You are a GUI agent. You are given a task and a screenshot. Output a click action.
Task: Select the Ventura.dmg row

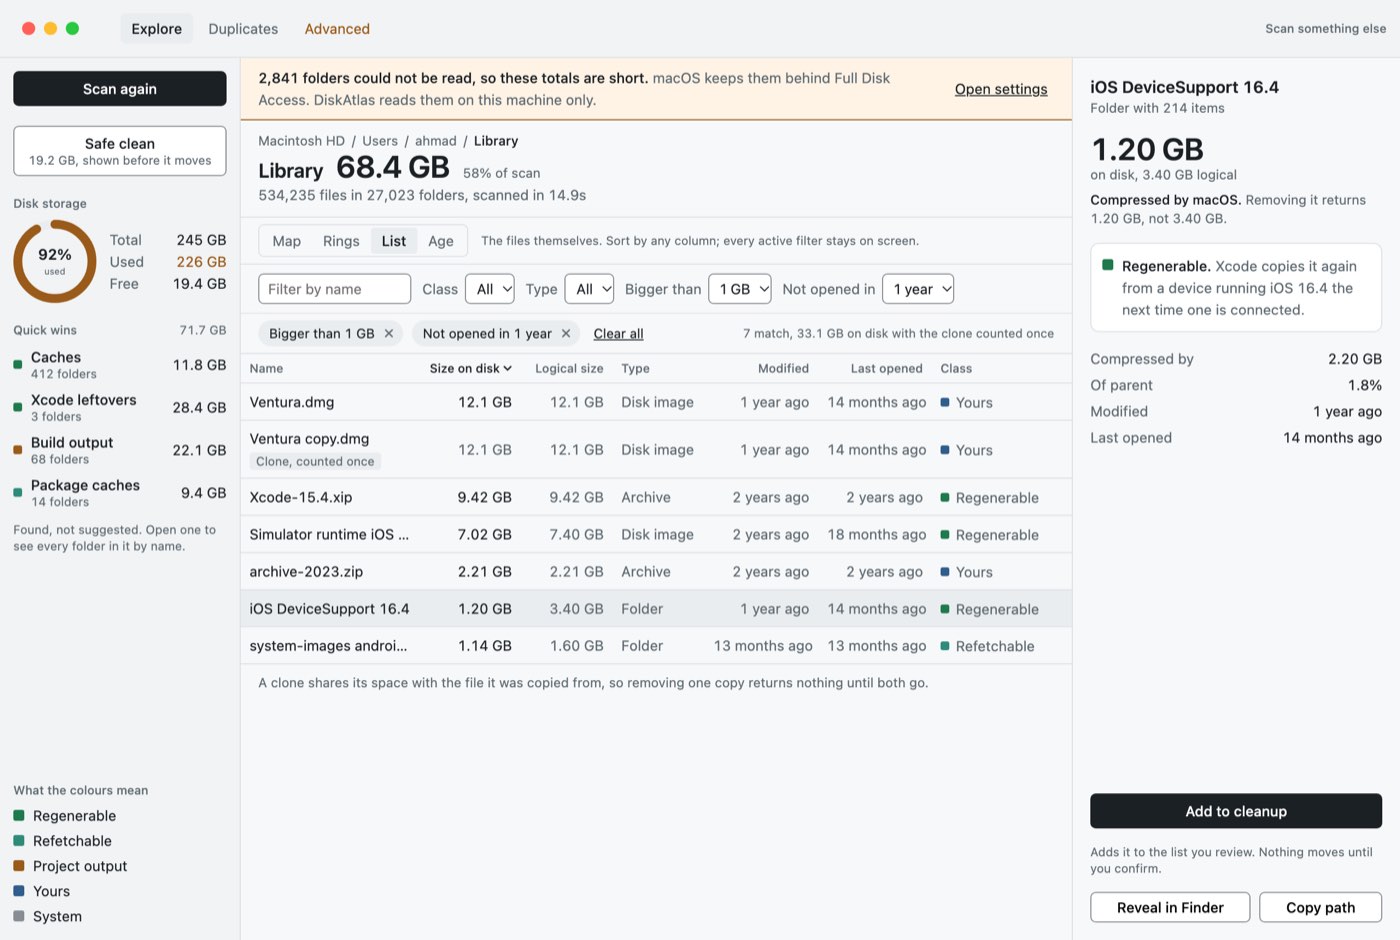click(656, 402)
